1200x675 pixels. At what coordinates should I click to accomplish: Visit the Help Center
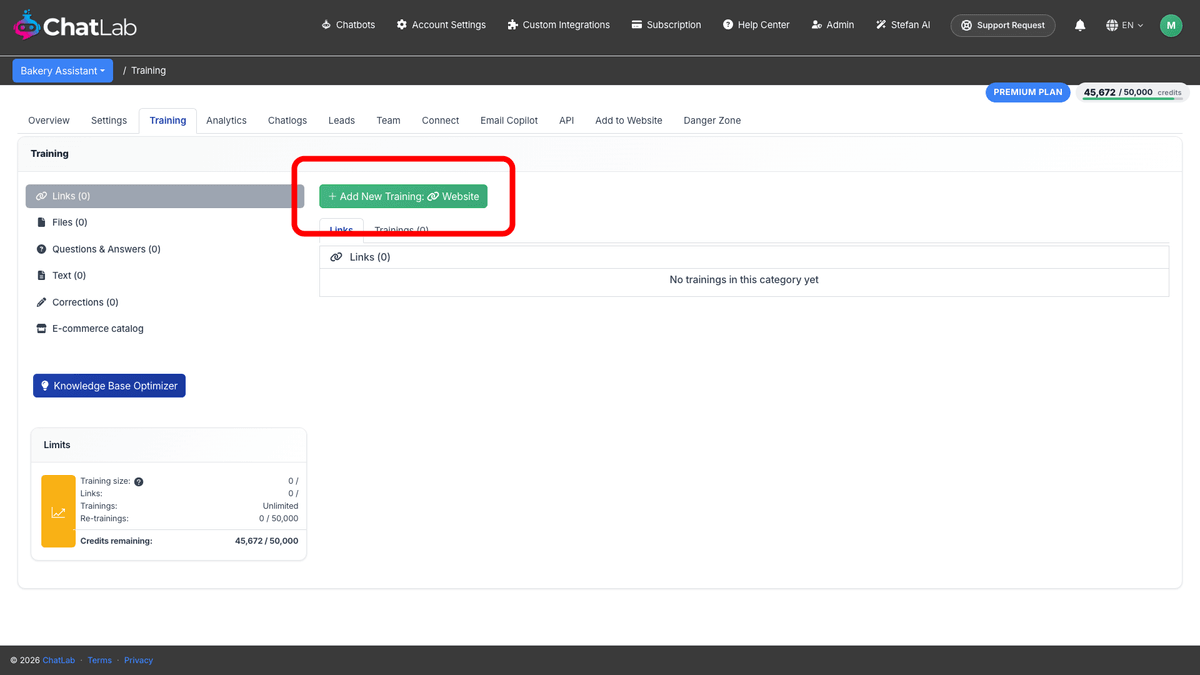[x=756, y=25]
